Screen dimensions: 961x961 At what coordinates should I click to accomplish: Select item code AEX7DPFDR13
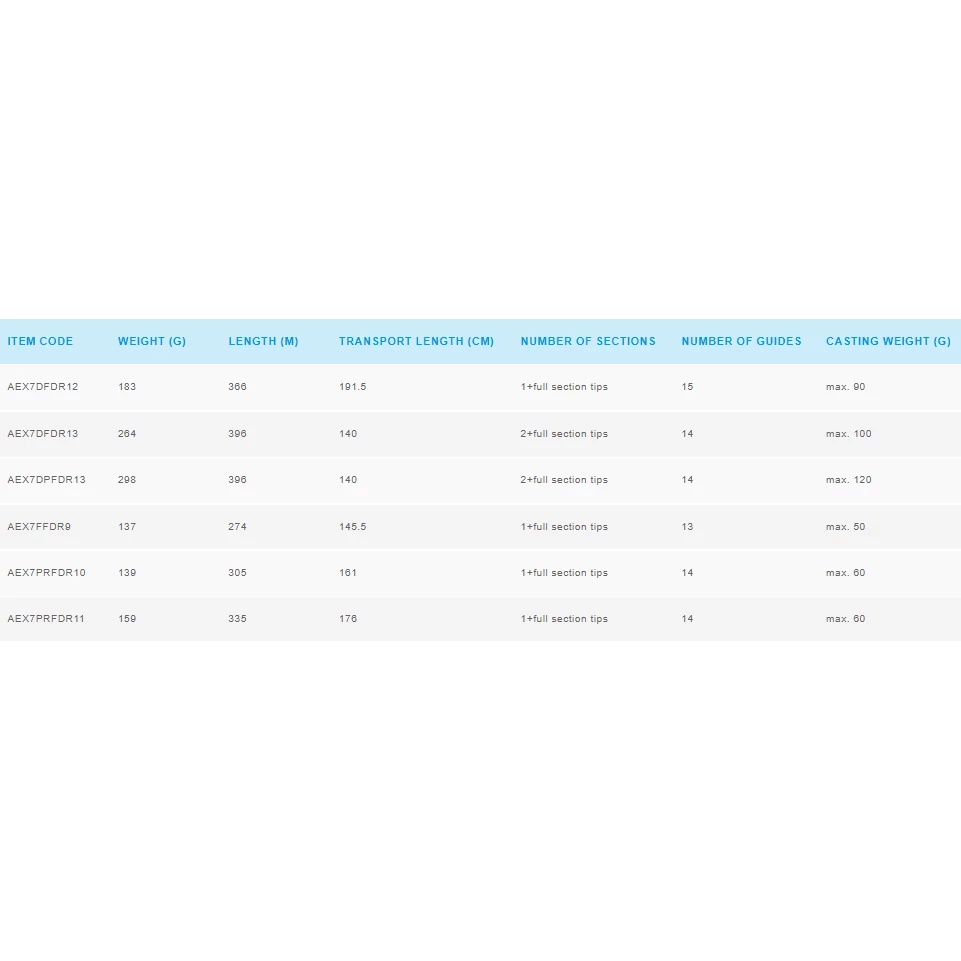coord(47,480)
